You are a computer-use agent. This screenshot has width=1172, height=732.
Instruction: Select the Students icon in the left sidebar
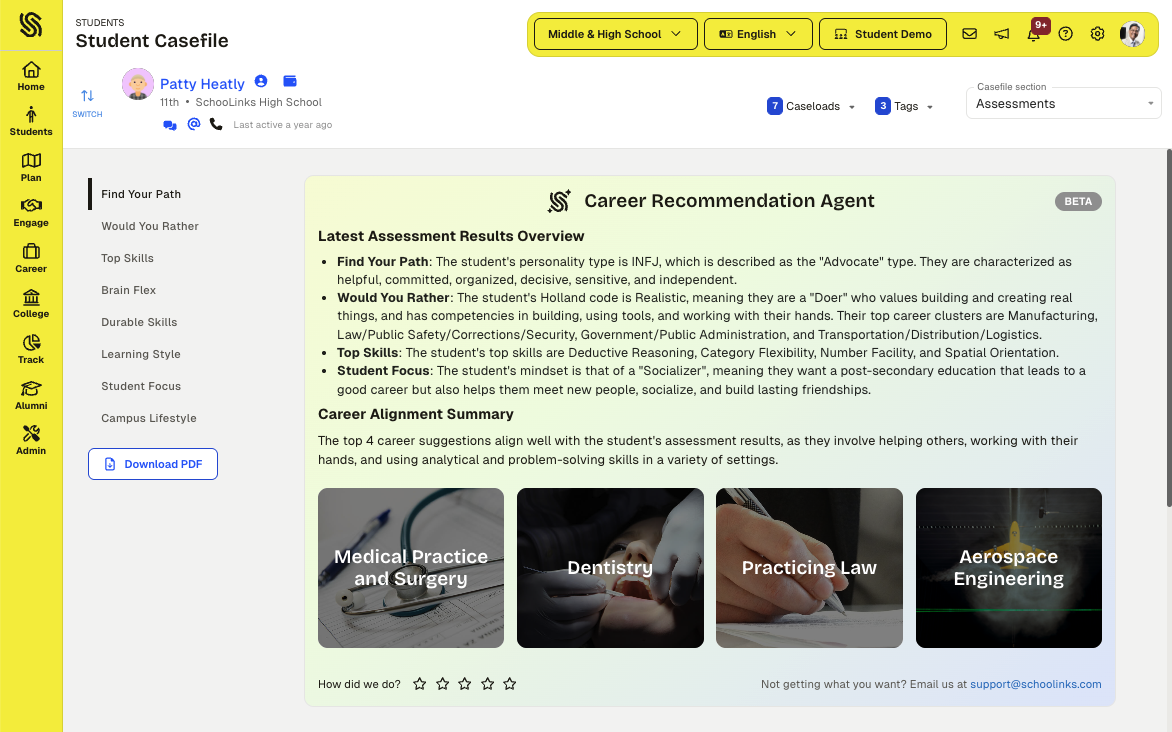[x=31, y=118]
